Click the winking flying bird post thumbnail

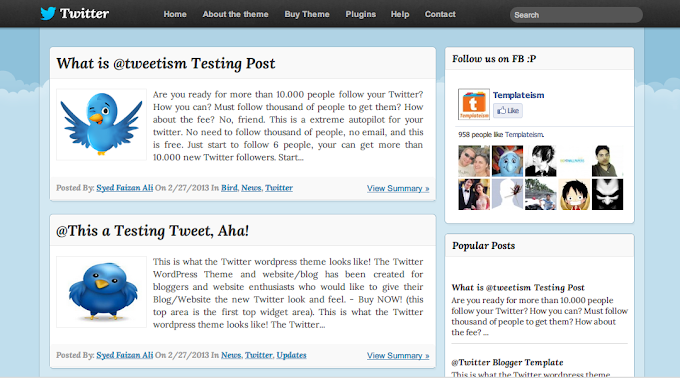pos(101,125)
